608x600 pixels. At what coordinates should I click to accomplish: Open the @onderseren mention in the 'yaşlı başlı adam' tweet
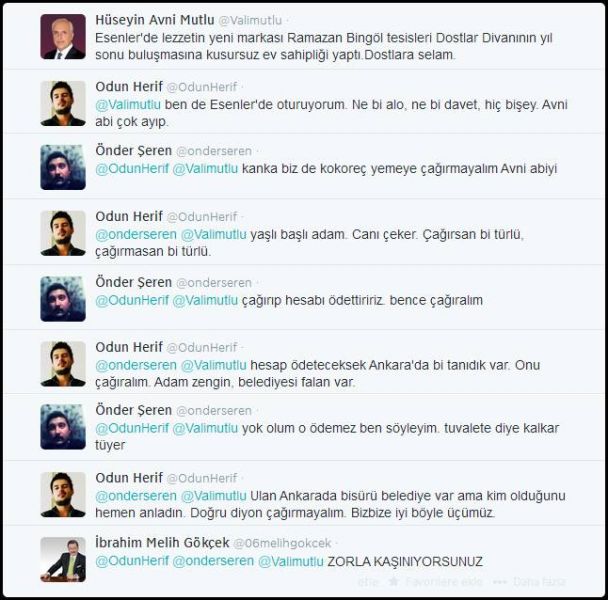136,234
